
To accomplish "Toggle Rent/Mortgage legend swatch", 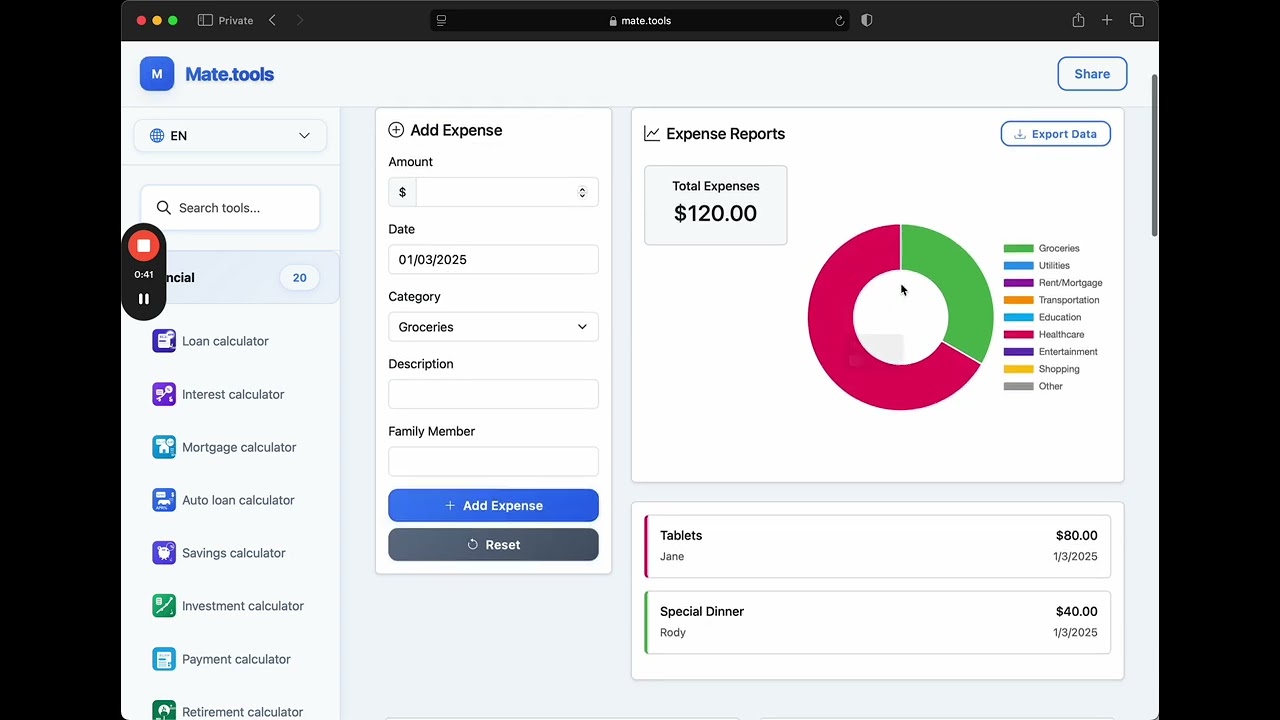I will (x=1018, y=283).
